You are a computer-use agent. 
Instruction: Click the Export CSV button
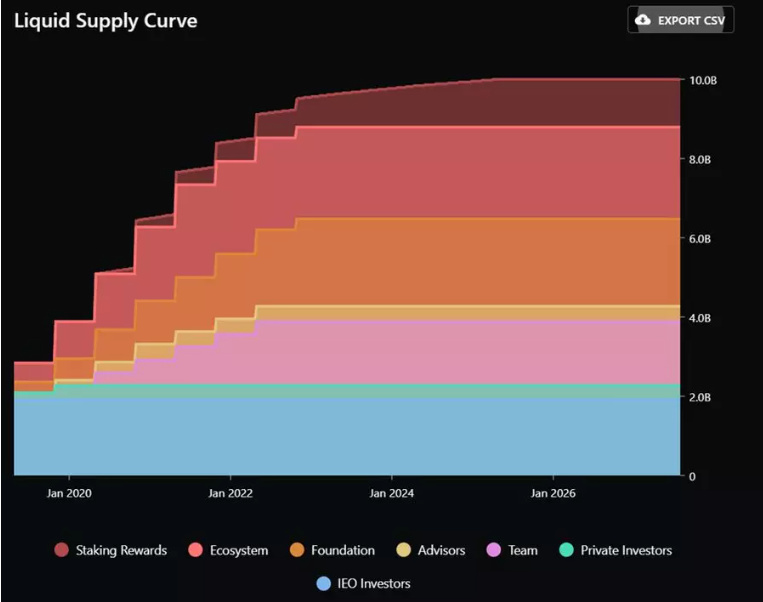coord(680,20)
